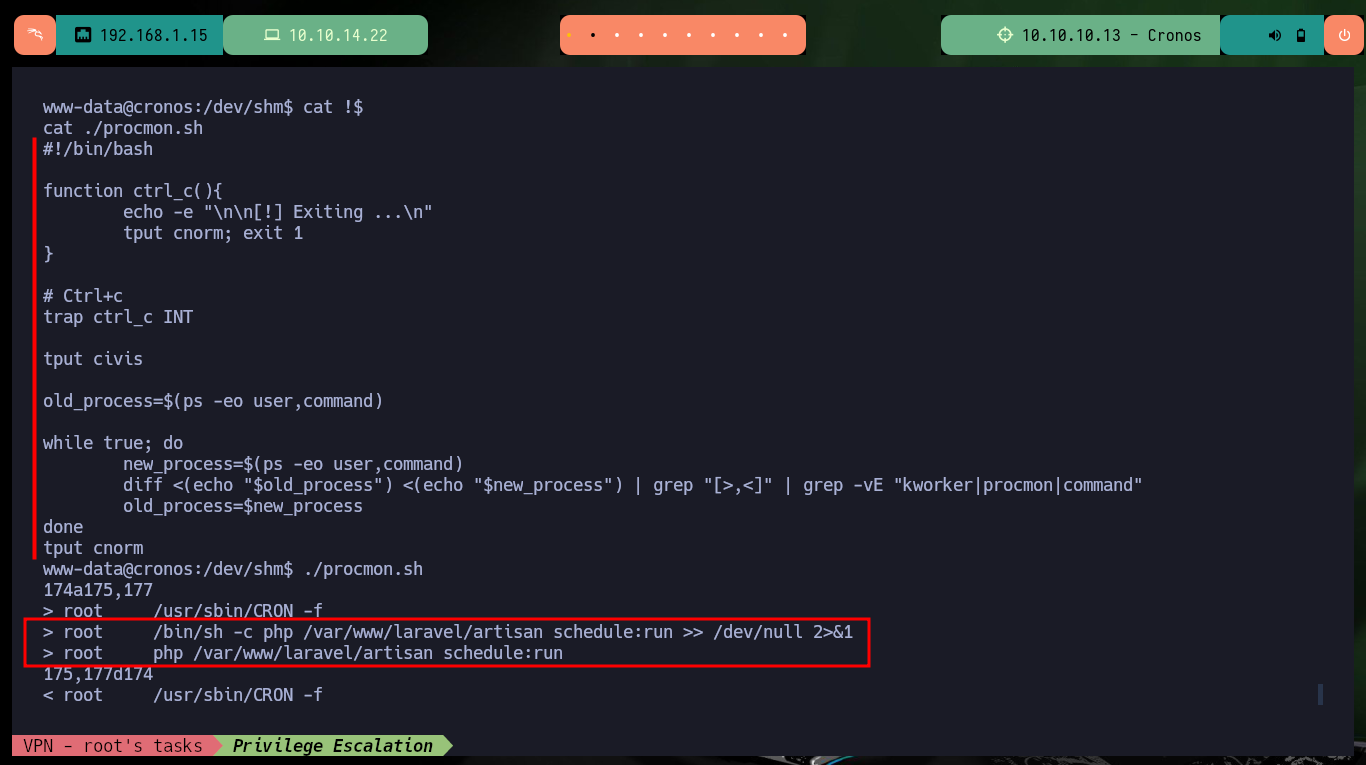Select the "Privilege Escalation" status segment
The height and width of the screenshot is (765, 1366).
333,745
